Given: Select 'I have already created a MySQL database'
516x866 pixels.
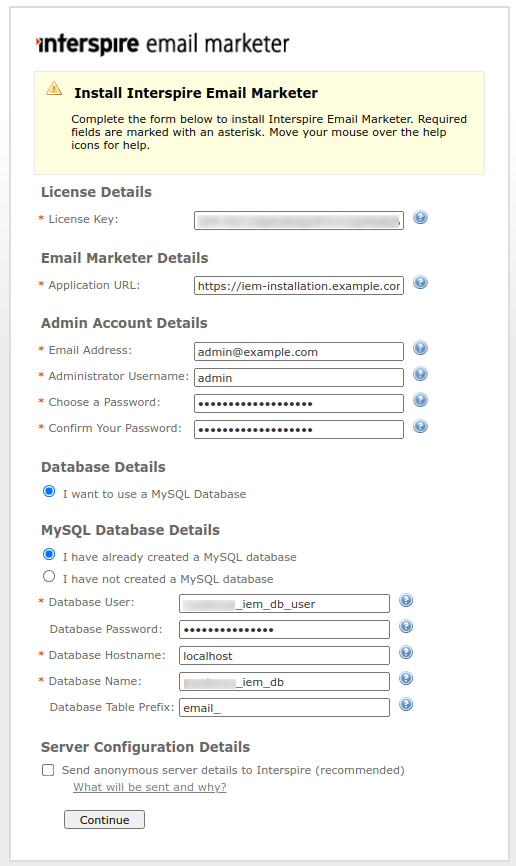Looking at the screenshot, I should pos(49,554).
